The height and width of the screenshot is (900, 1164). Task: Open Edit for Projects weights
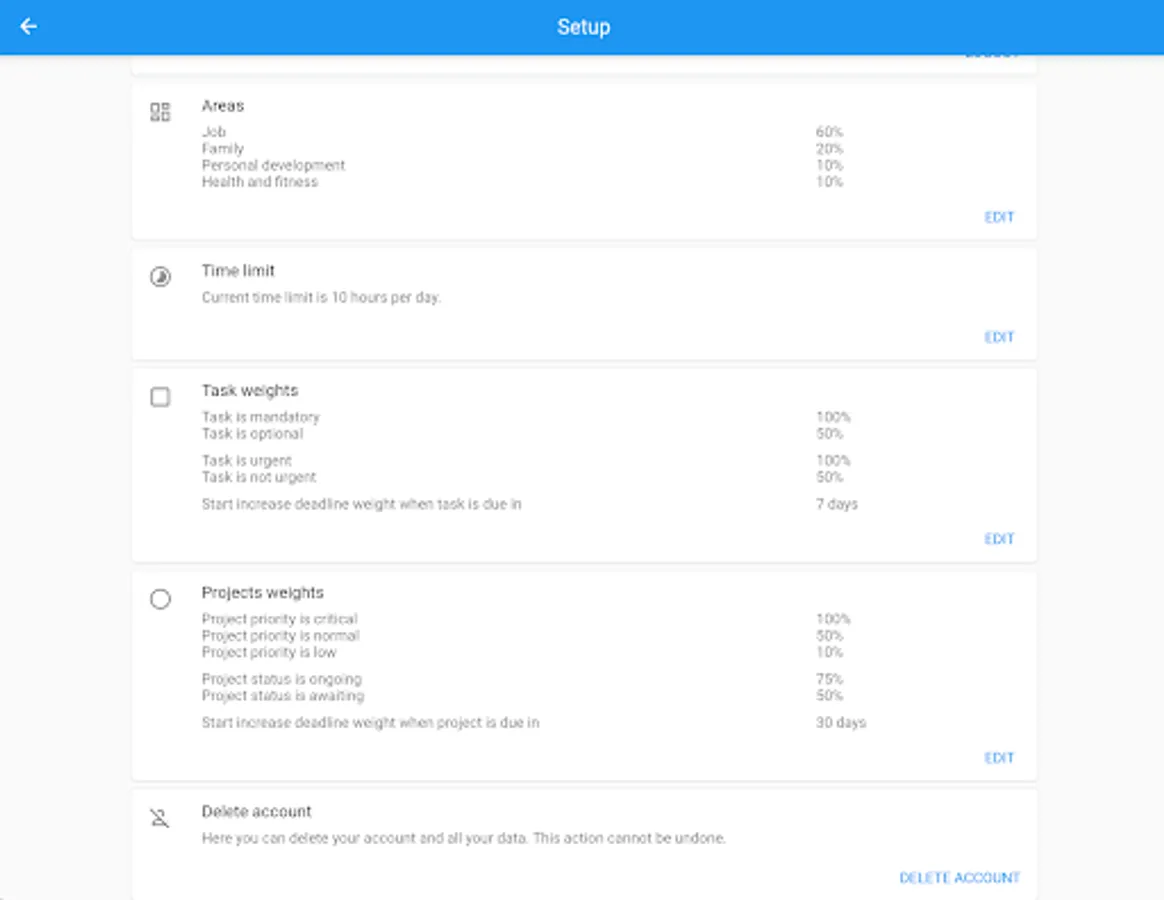(x=999, y=758)
